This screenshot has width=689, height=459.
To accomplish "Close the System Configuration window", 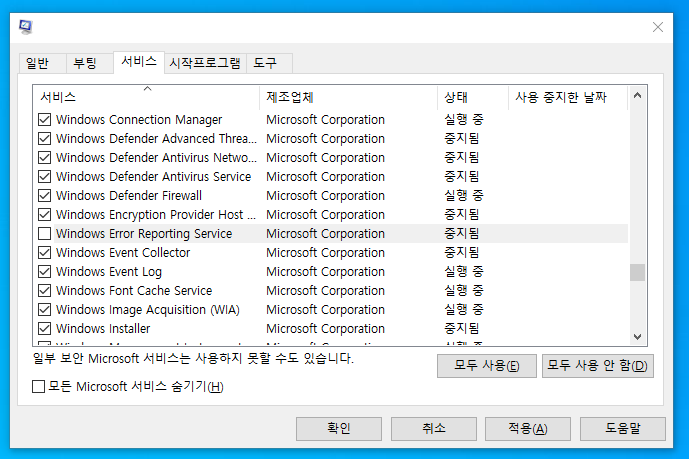I will pyautogui.click(x=657, y=27).
